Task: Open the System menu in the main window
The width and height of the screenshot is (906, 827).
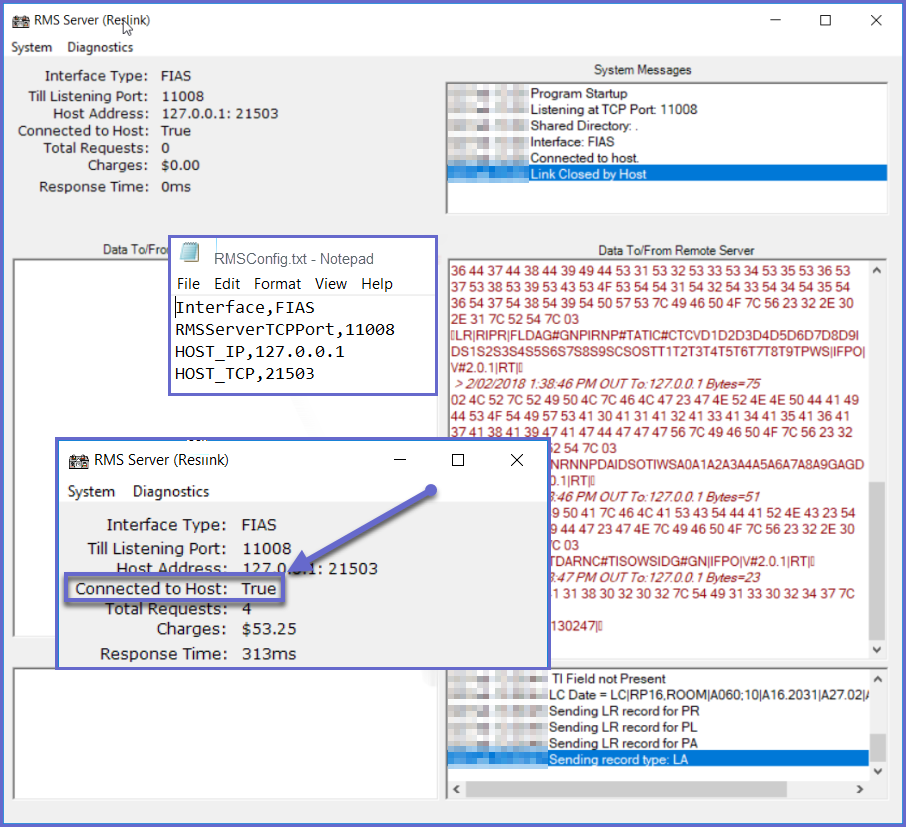Action: [x=32, y=47]
